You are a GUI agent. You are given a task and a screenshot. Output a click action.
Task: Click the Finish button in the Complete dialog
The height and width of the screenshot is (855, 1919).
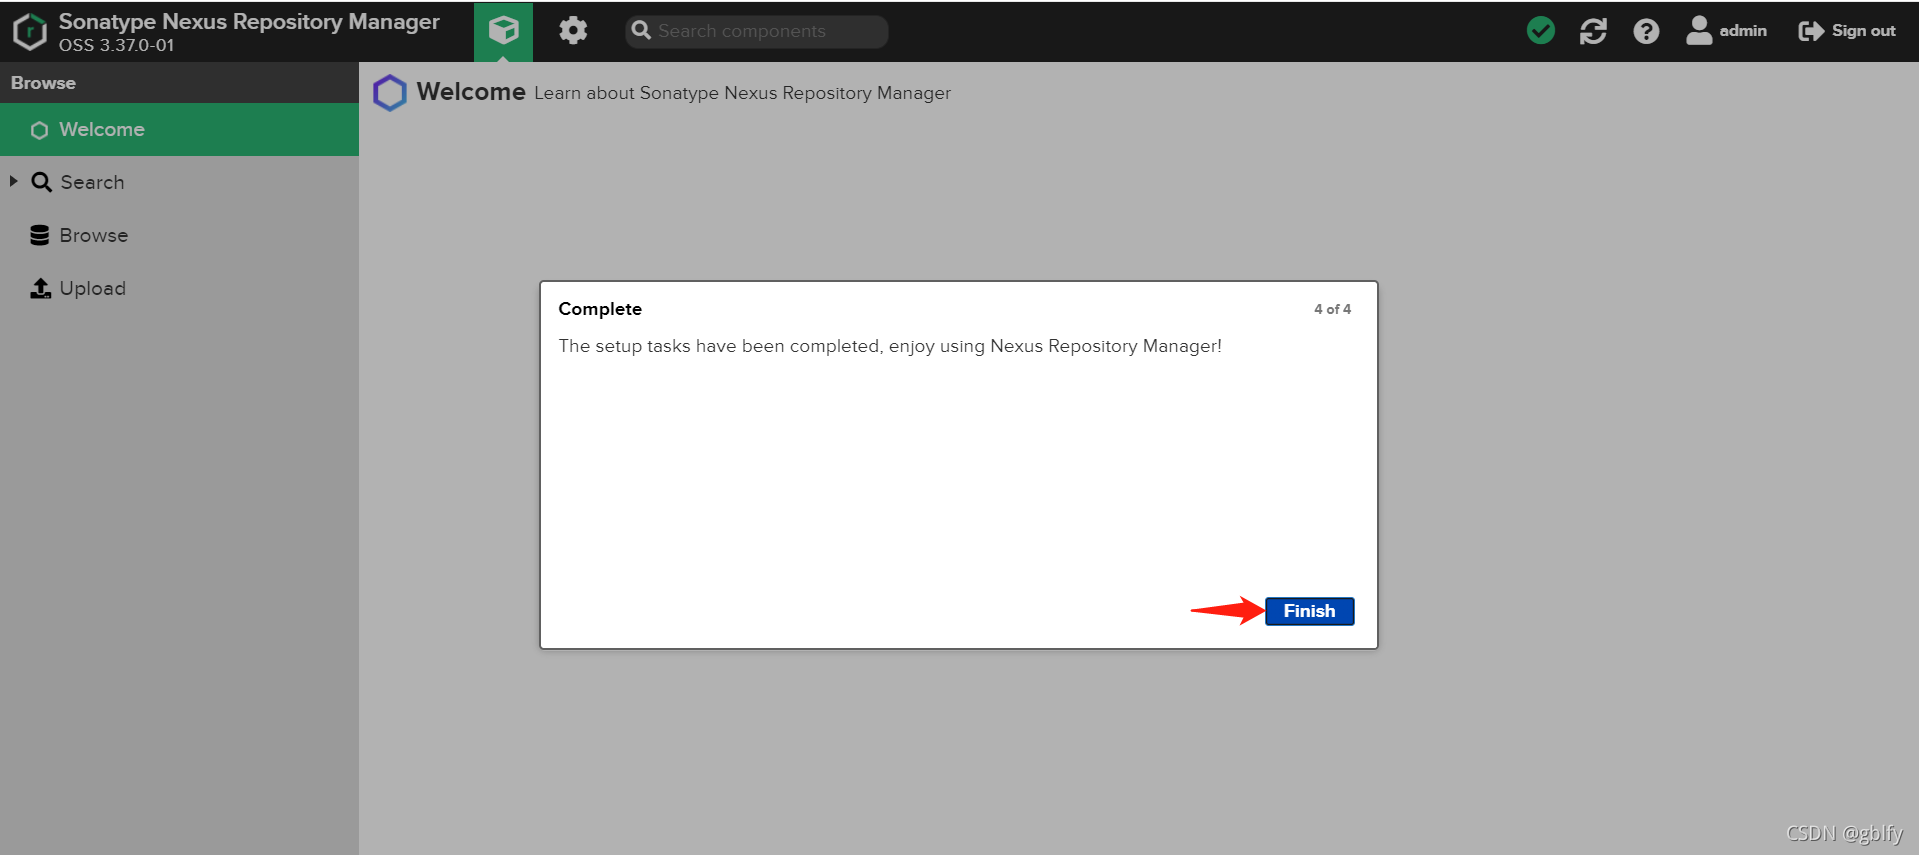(1309, 611)
